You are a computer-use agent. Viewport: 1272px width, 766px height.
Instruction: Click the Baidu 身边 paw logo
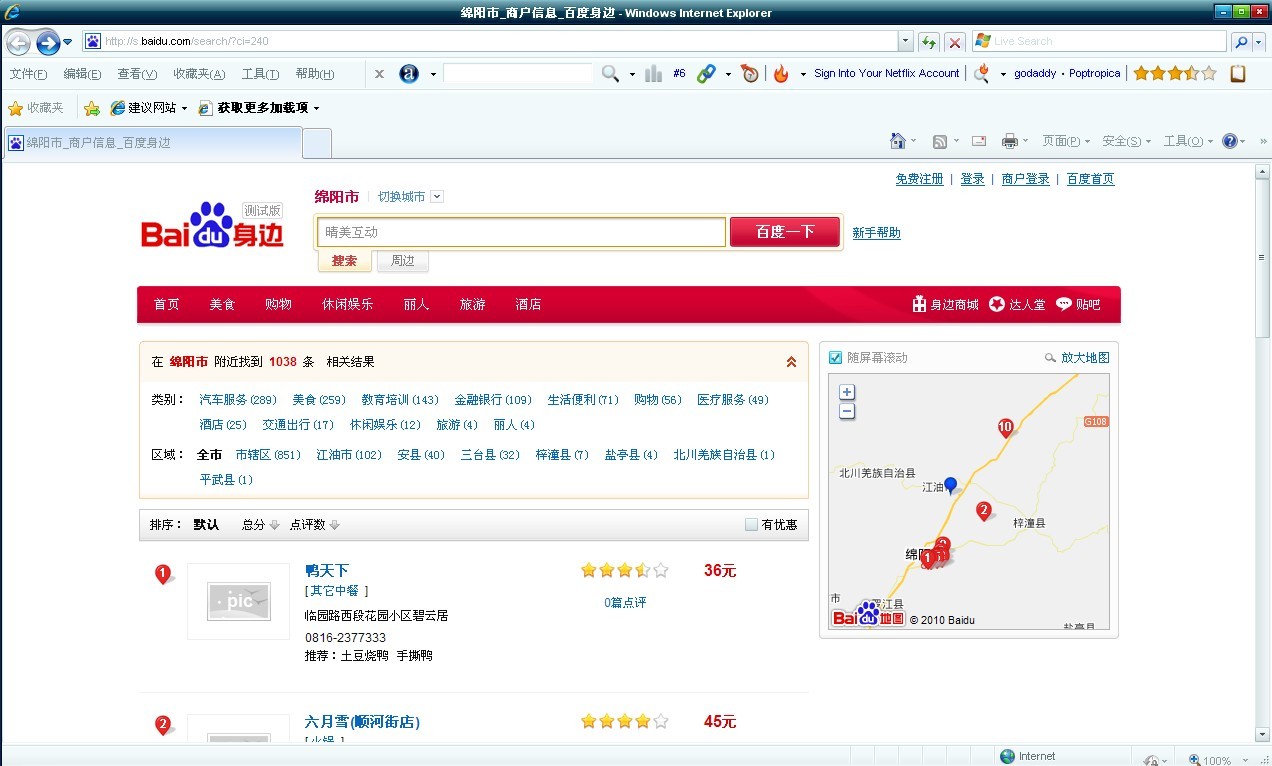pyautogui.click(x=212, y=226)
